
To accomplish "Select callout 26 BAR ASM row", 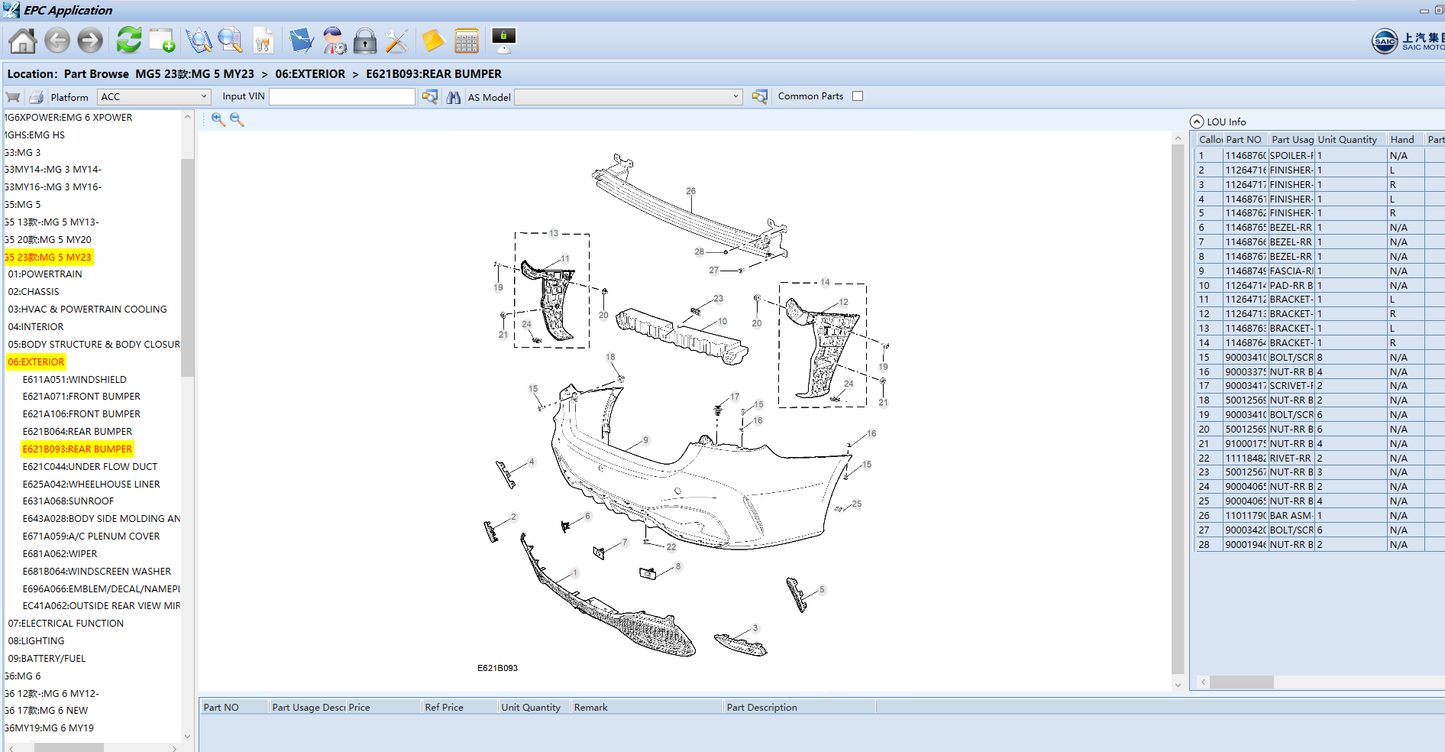I will [1320, 516].
